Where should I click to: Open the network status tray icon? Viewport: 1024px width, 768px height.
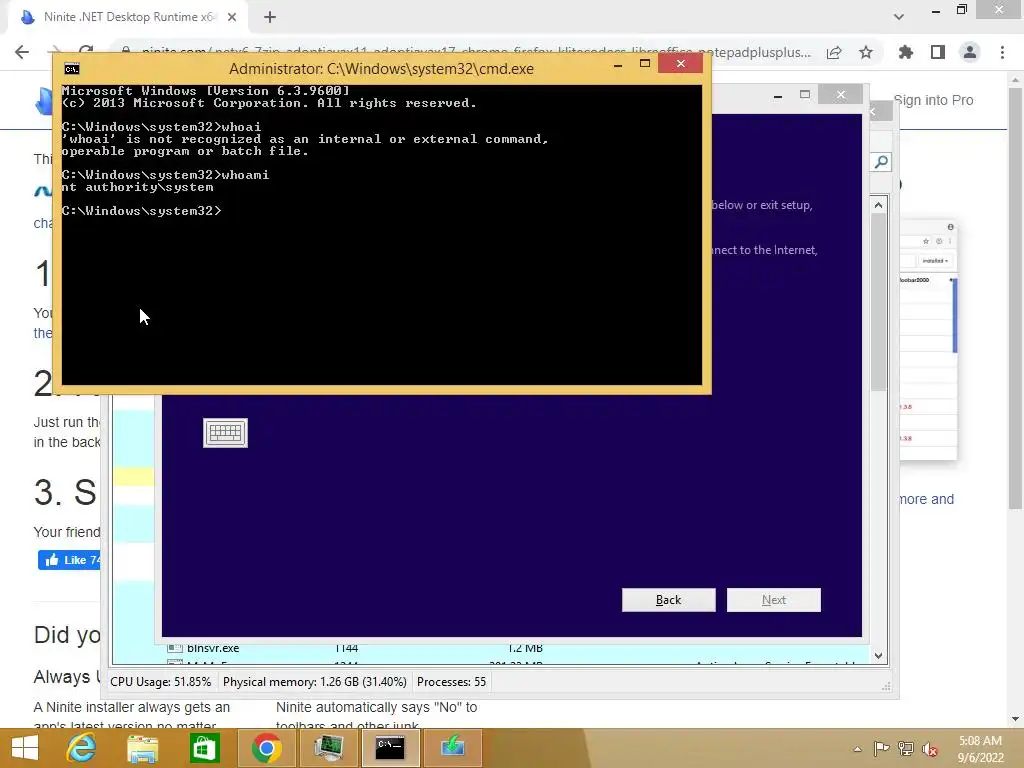(x=906, y=748)
